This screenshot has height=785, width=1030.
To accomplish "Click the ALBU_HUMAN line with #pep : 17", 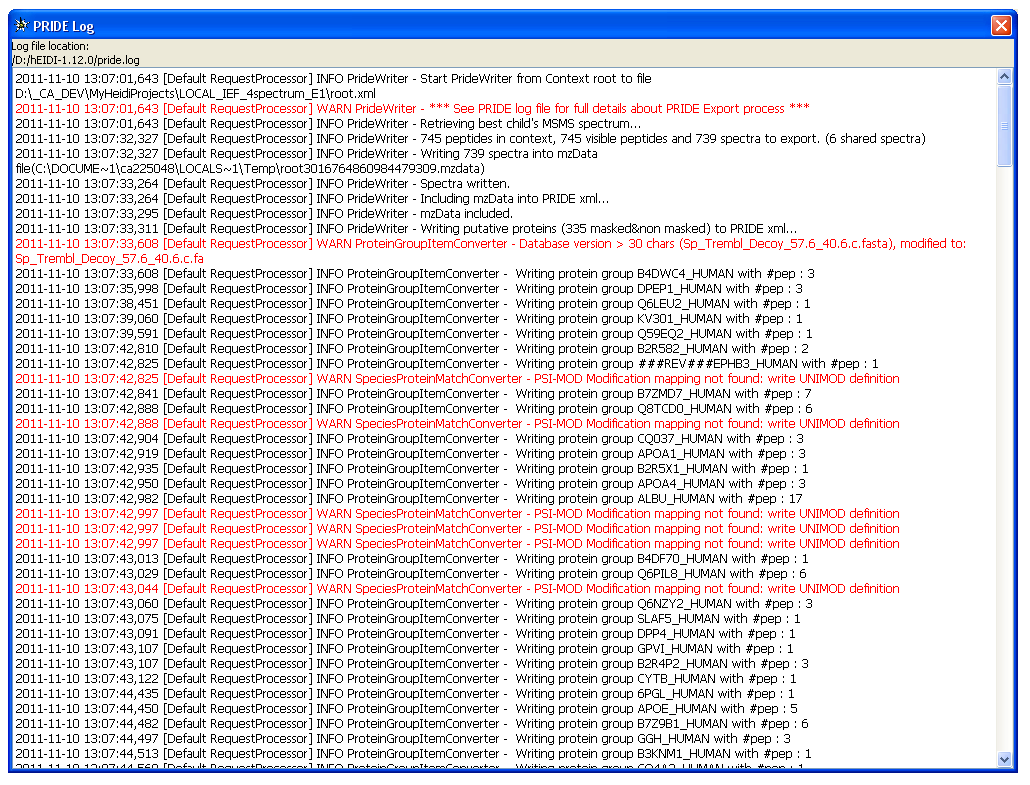I will pyautogui.click(x=408, y=498).
